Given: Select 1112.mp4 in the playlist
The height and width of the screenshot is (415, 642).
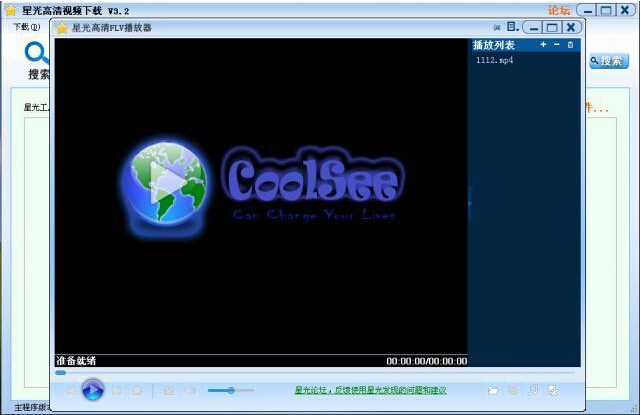Looking at the screenshot, I should pos(494,60).
